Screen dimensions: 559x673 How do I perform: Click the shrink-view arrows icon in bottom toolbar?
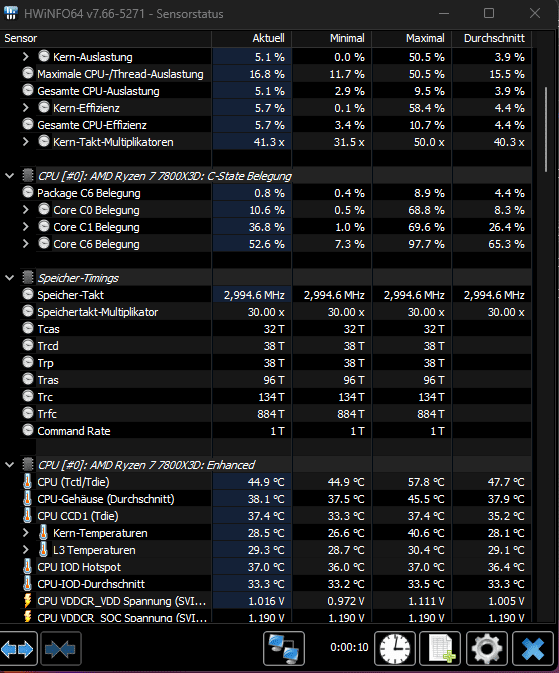(x=61, y=649)
